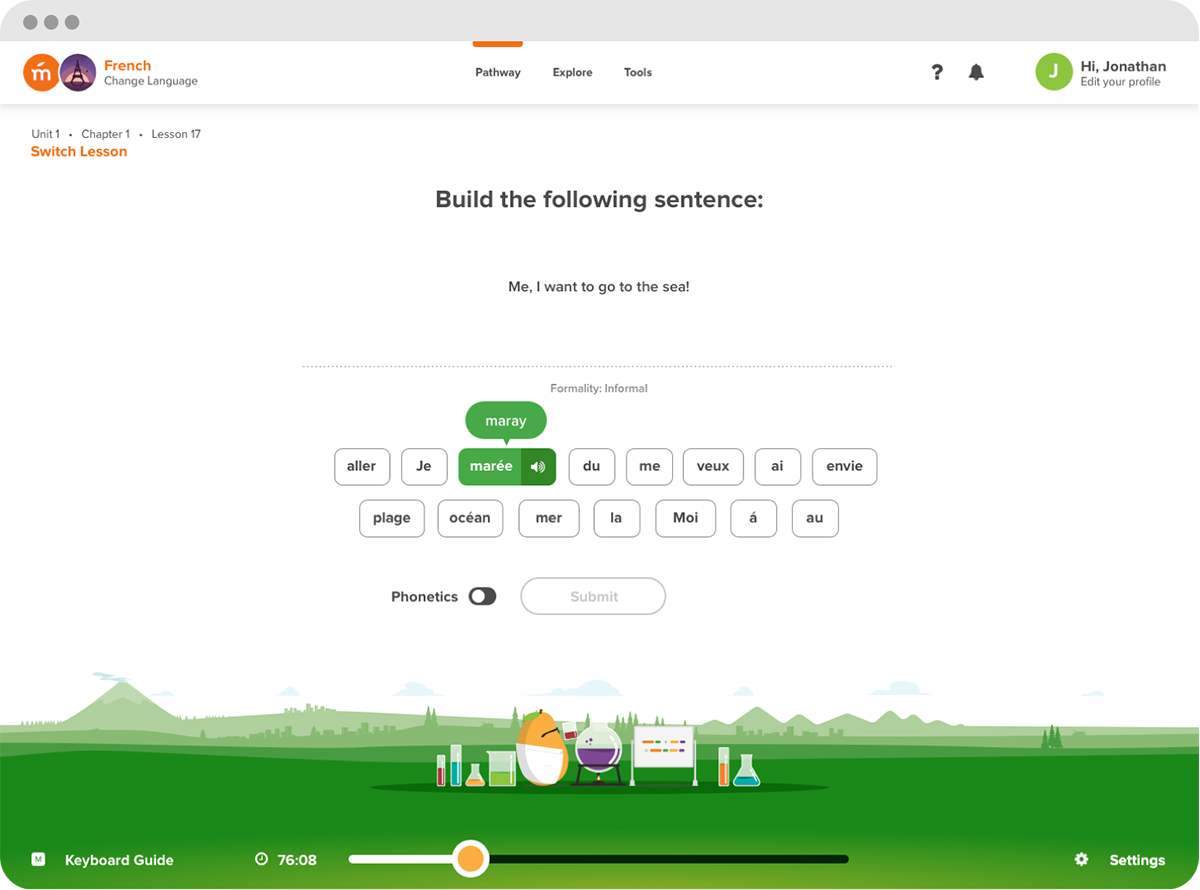Click the clock icon beside the timer
This screenshot has width=1200, height=890.
(x=260, y=859)
